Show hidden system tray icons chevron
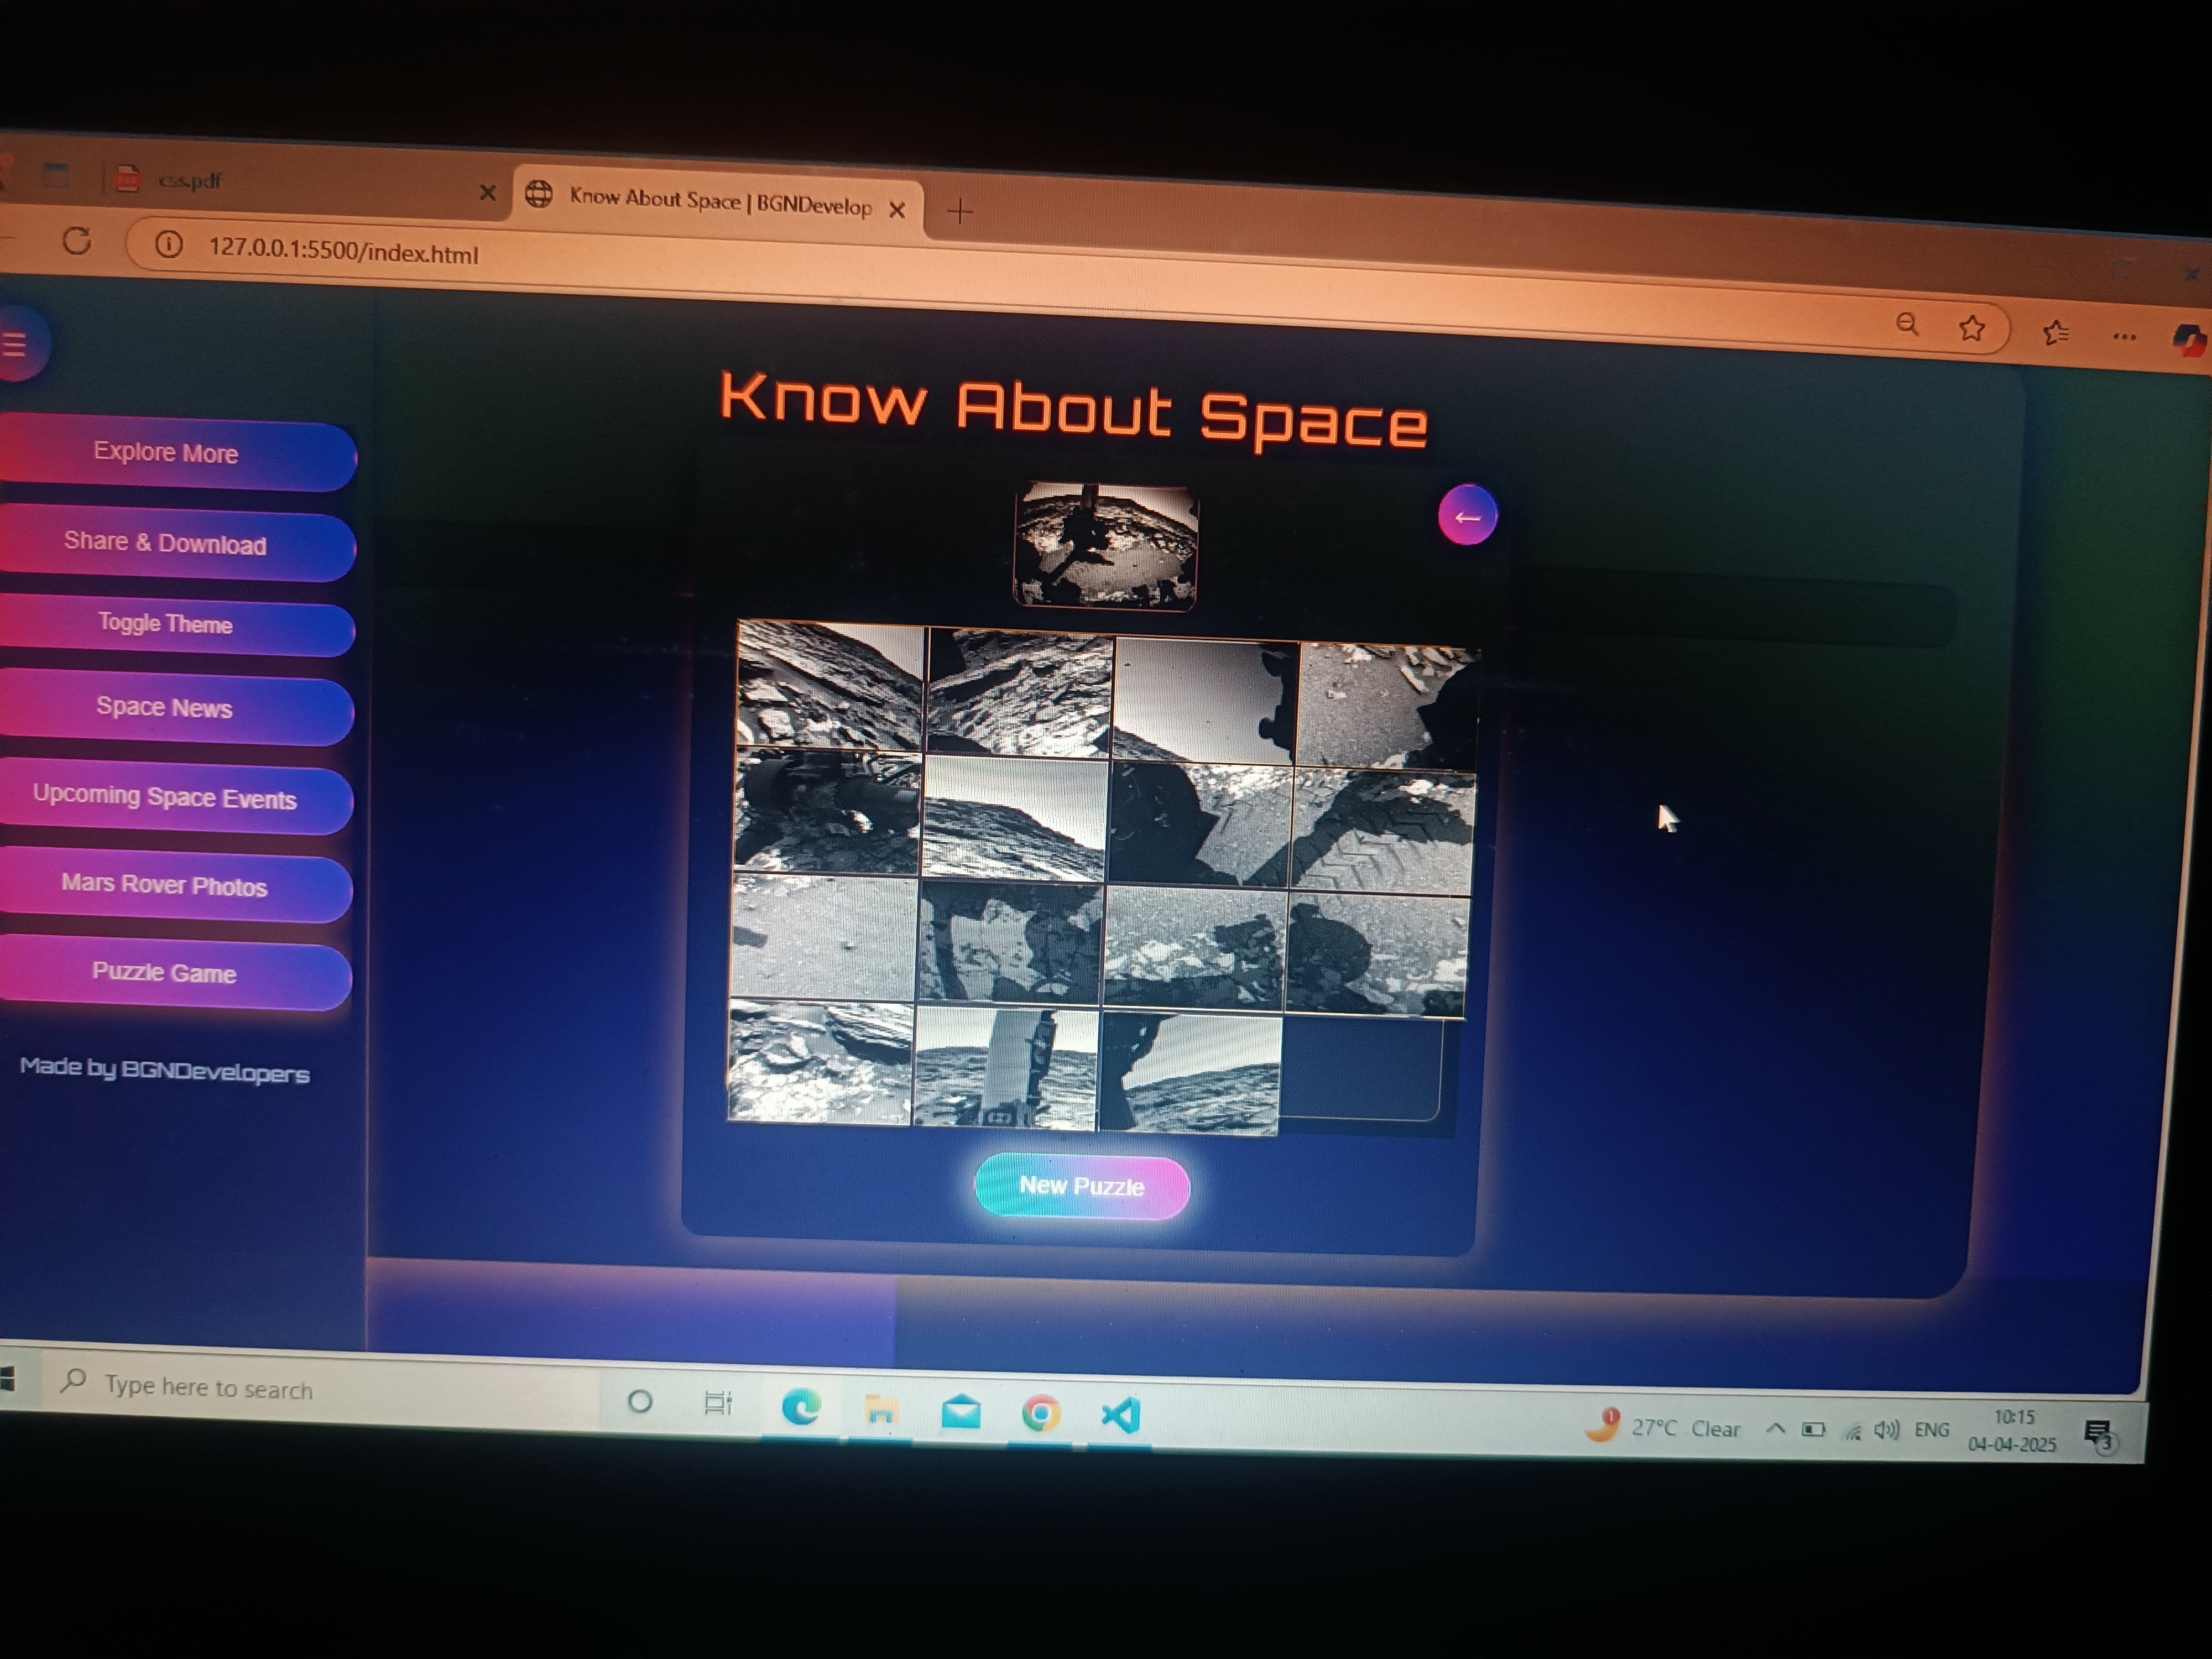Screen dimensions: 2212x1659 pyautogui.click(x=1775, y=1428)
